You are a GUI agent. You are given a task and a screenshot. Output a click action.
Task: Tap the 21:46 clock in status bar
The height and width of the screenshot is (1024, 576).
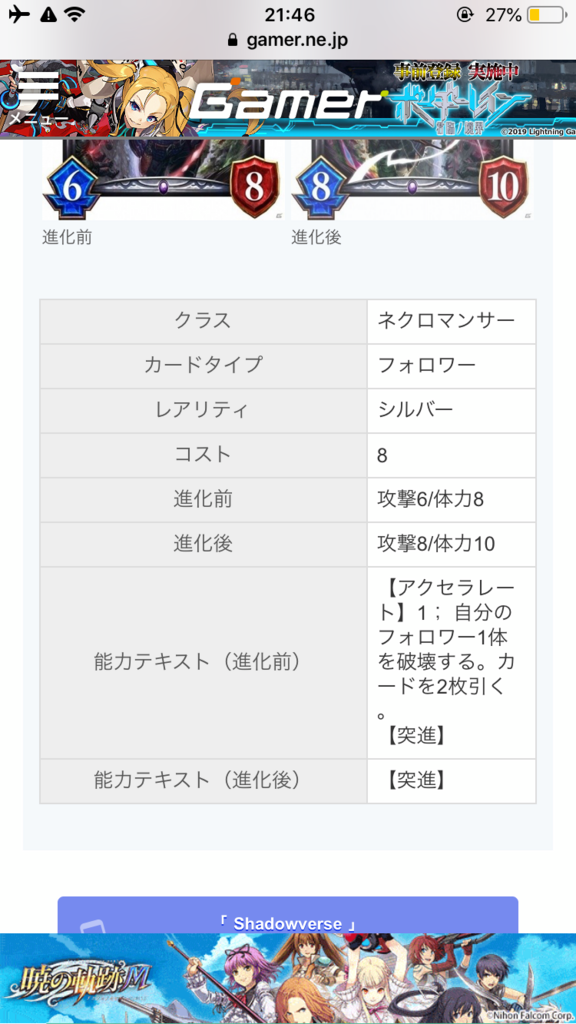(x=290, y=14)
